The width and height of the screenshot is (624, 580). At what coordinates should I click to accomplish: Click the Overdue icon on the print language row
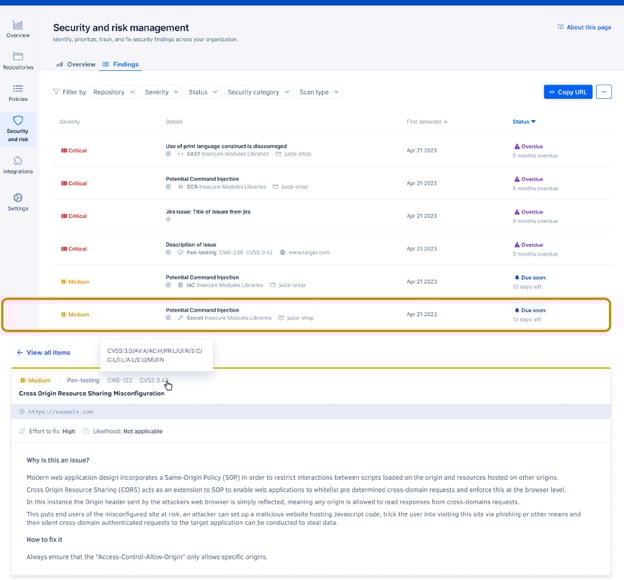tap(517, 146)
